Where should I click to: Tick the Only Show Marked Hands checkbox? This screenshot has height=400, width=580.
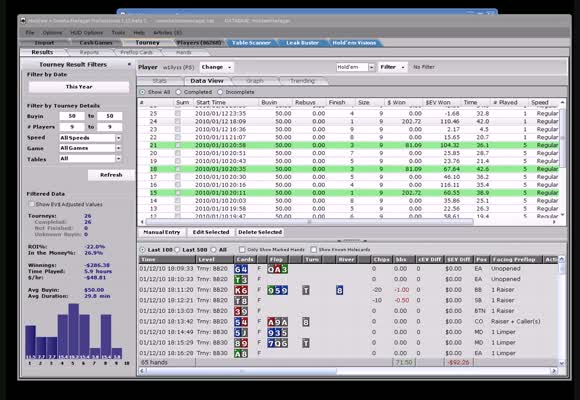coord(242,249)
